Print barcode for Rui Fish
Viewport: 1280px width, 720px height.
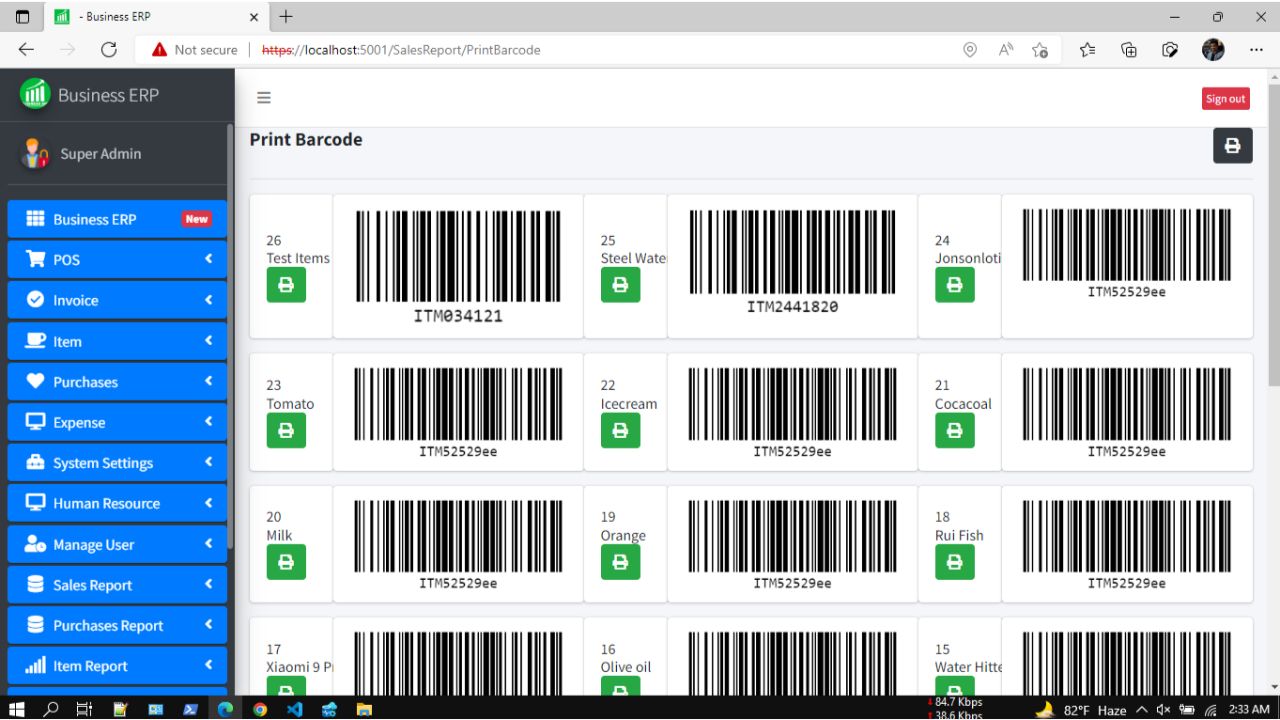point(954,562)
